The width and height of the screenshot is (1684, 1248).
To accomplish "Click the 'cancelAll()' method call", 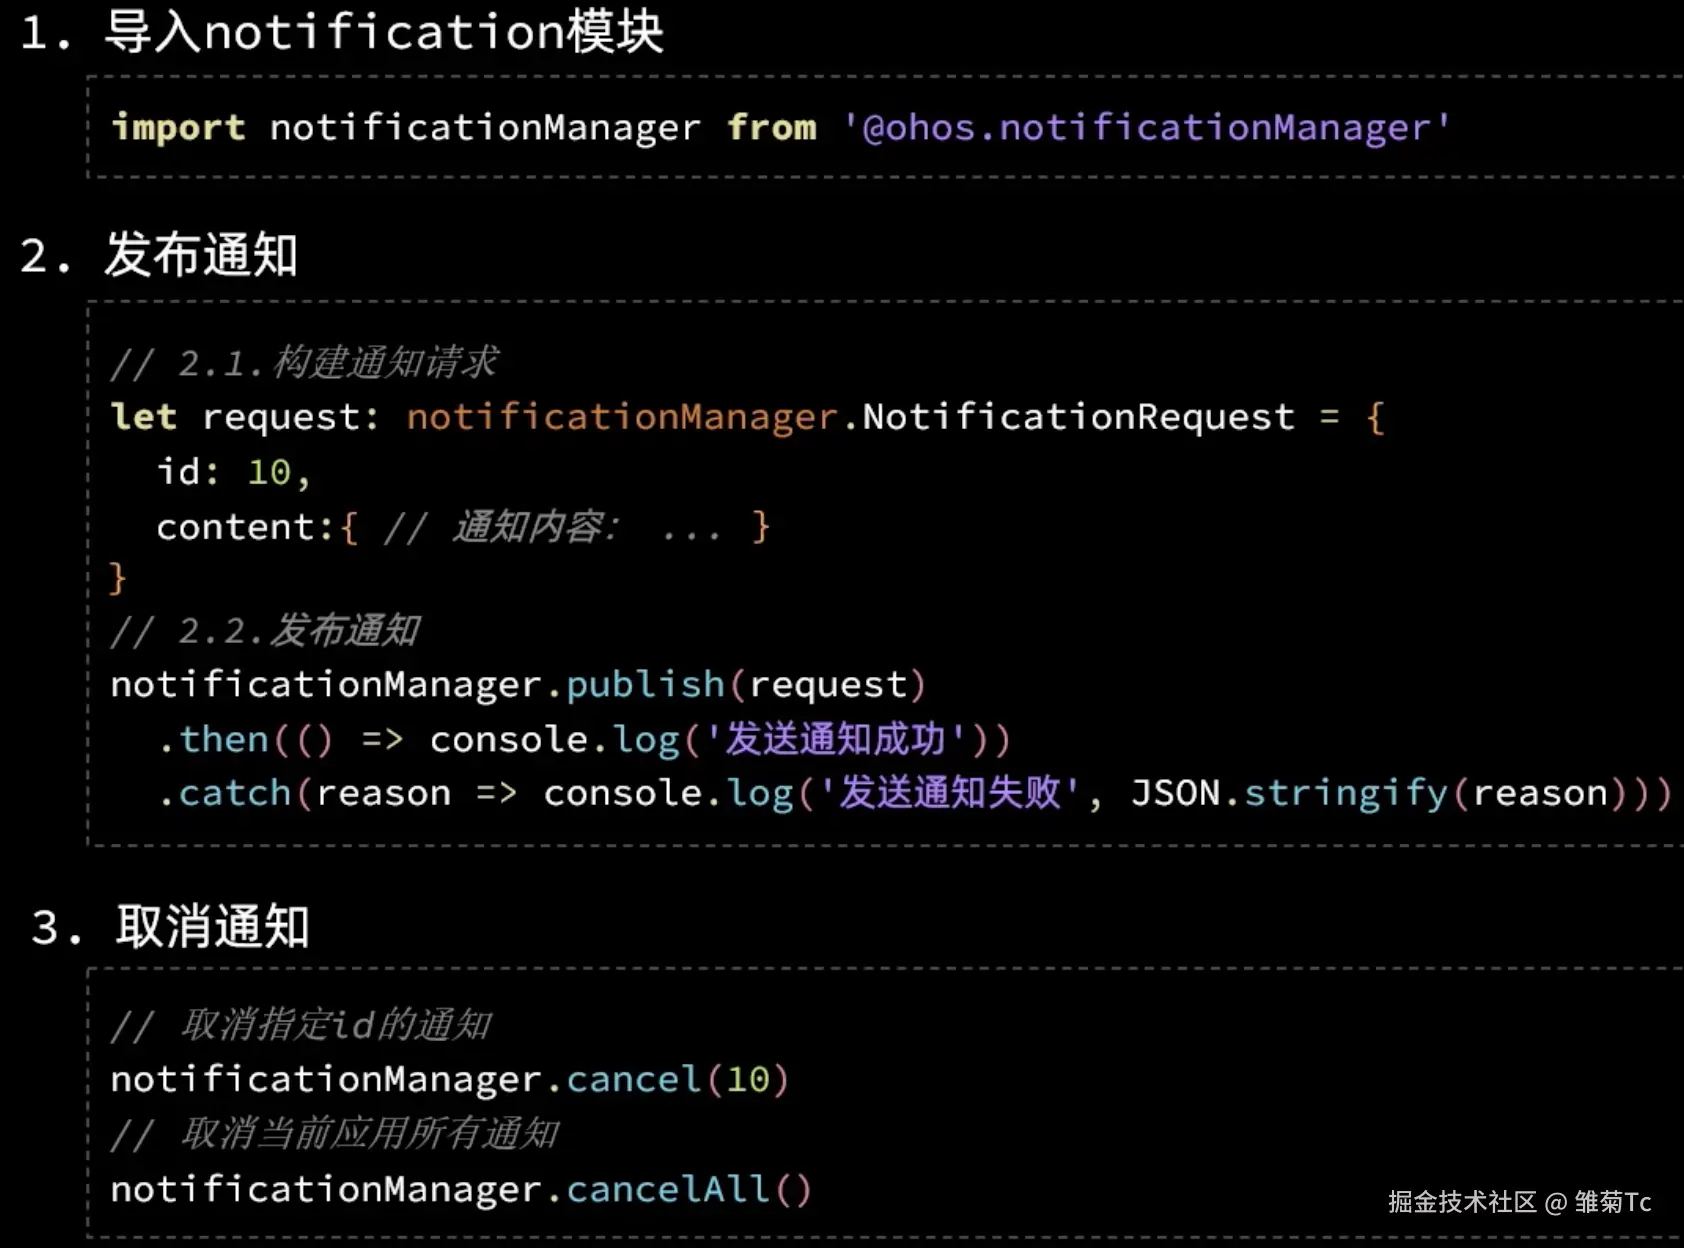I will click(x=688, y=1190).
